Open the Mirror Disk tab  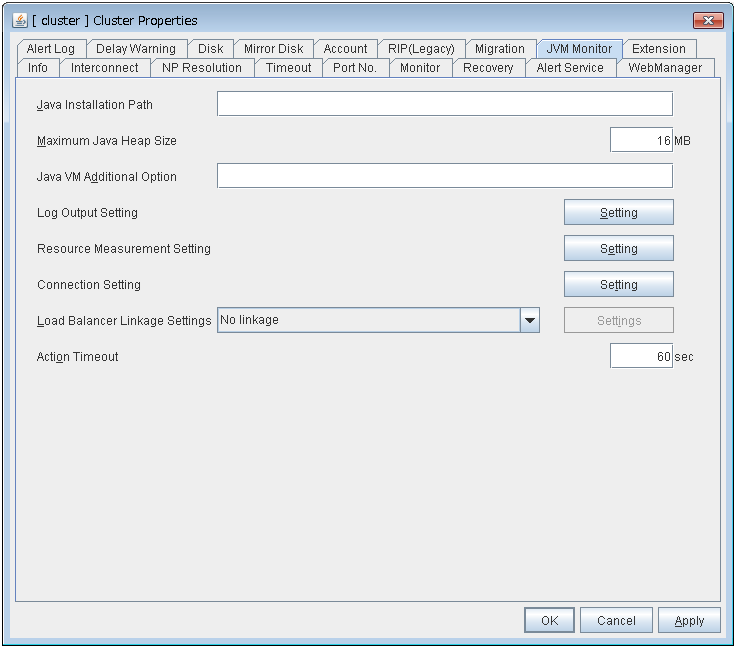(273, 48)
